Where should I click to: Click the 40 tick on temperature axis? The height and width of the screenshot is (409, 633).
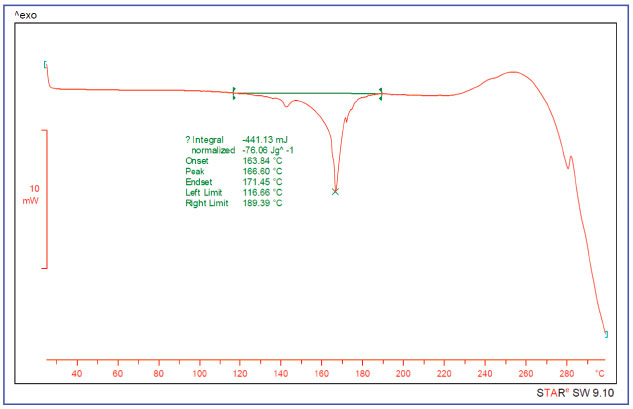click(77, 374)
